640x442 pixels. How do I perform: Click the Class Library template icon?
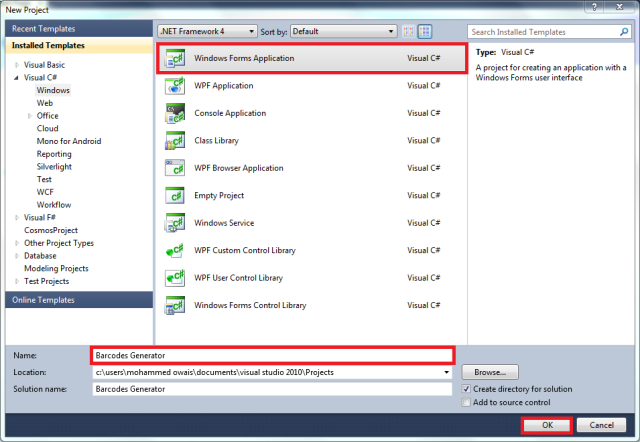[x=175, y=140]
